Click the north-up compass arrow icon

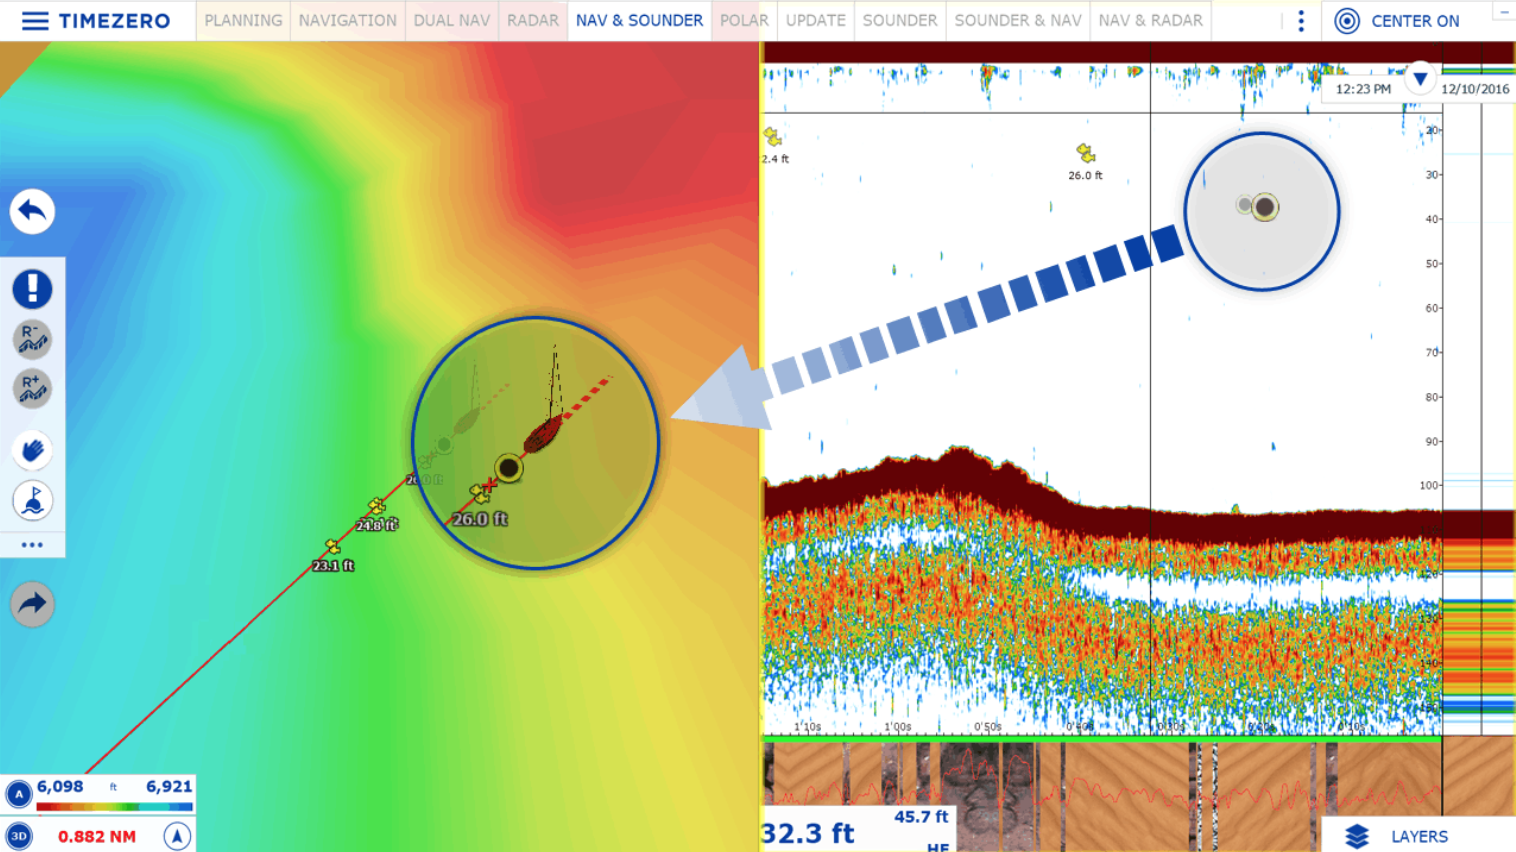click(177, 835)
